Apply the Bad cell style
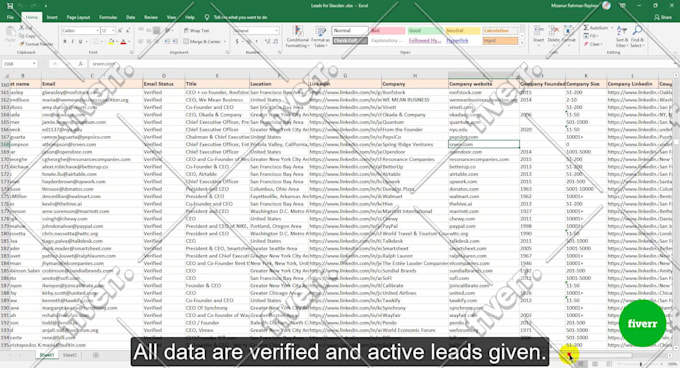 tap(387, 31)
